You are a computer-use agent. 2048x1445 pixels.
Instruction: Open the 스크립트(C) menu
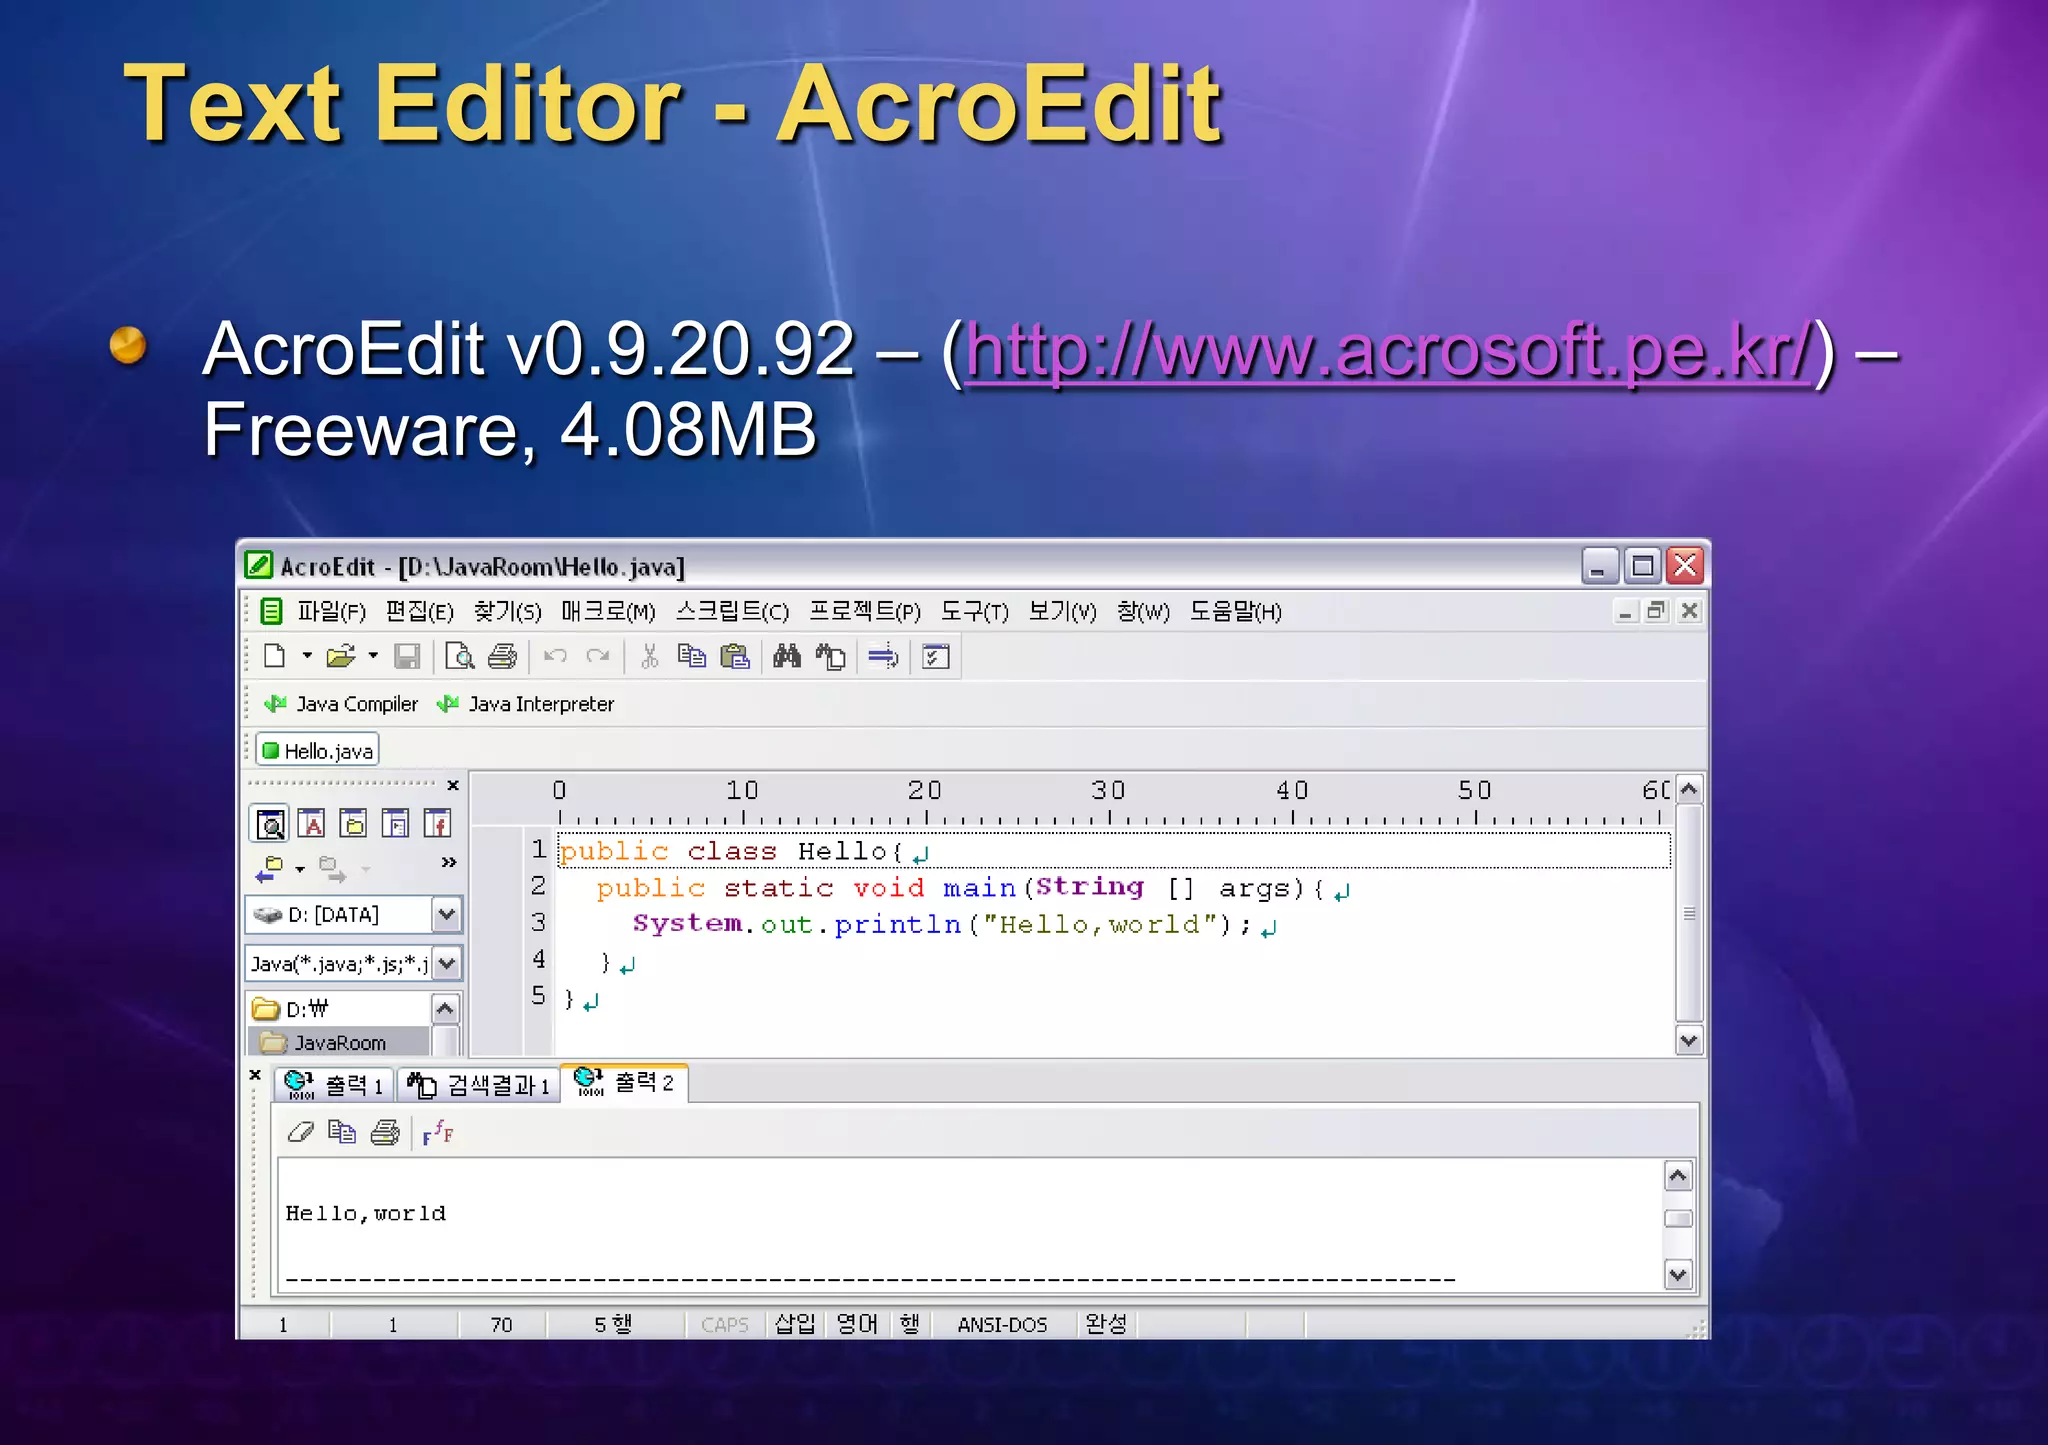pos(732,611)
